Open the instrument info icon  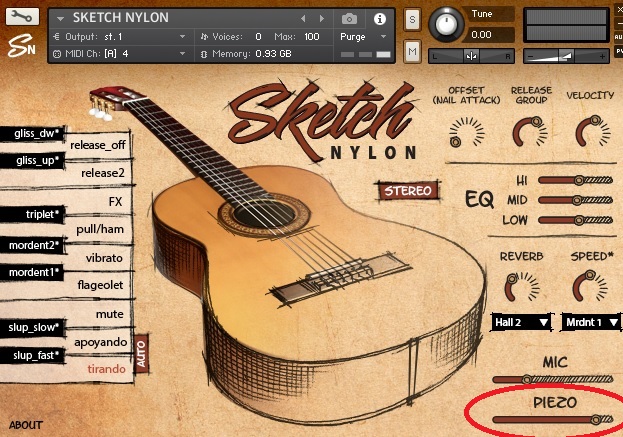380,18
